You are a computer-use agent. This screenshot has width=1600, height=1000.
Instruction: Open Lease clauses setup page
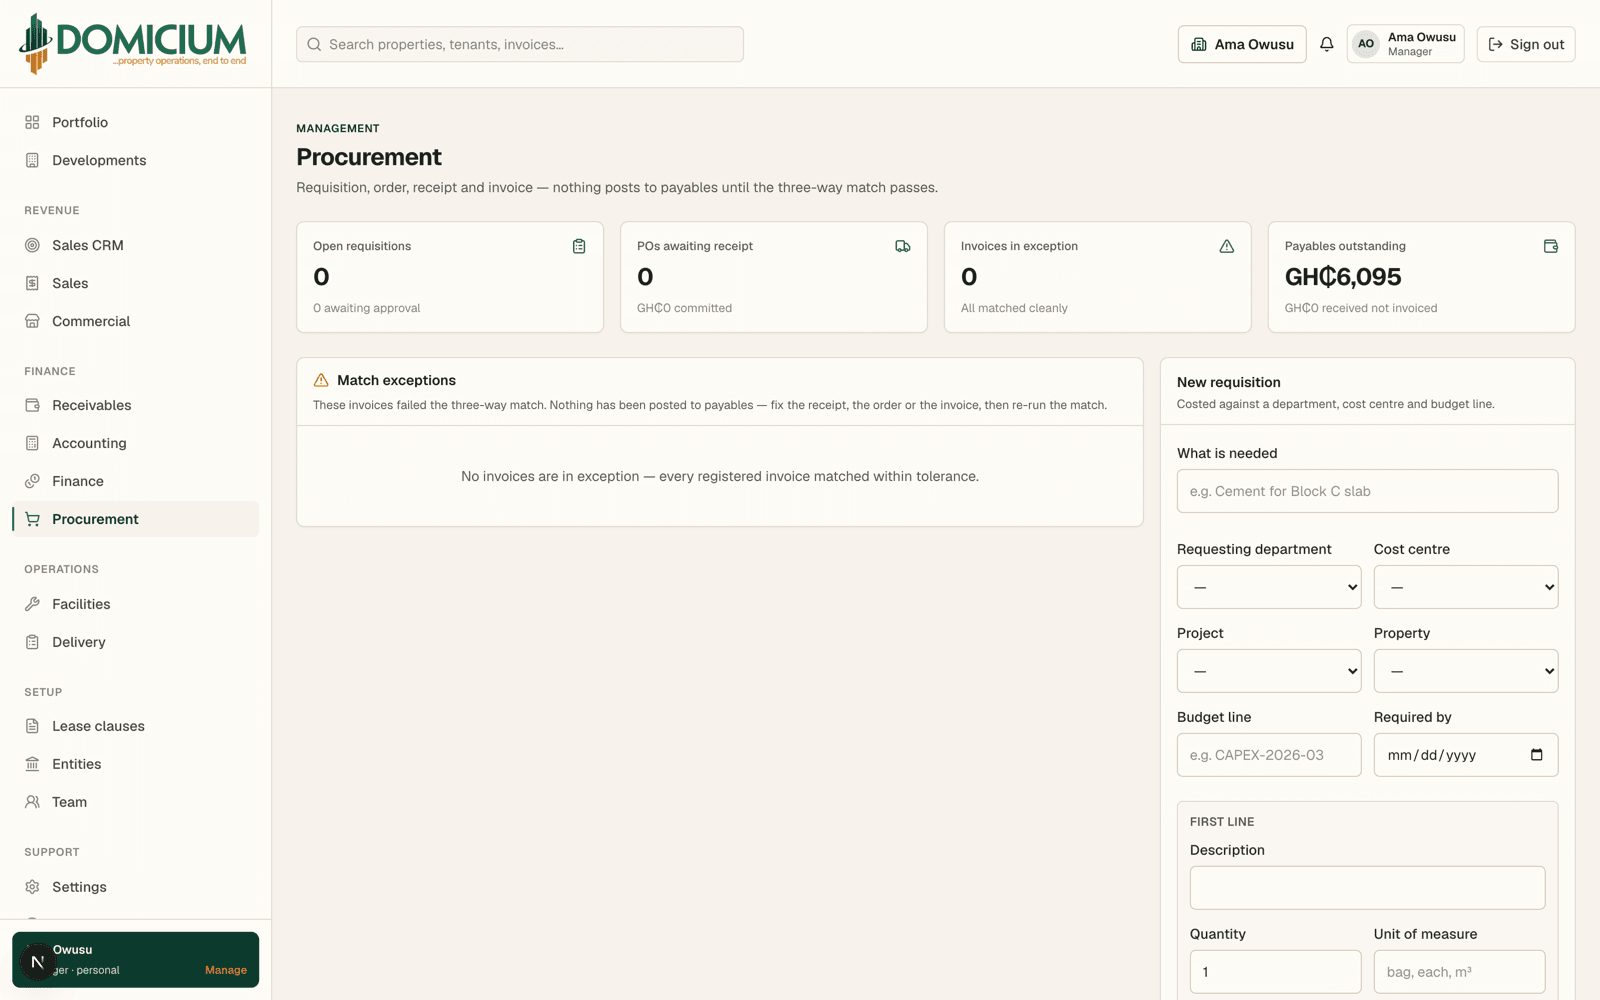(135, 726)
